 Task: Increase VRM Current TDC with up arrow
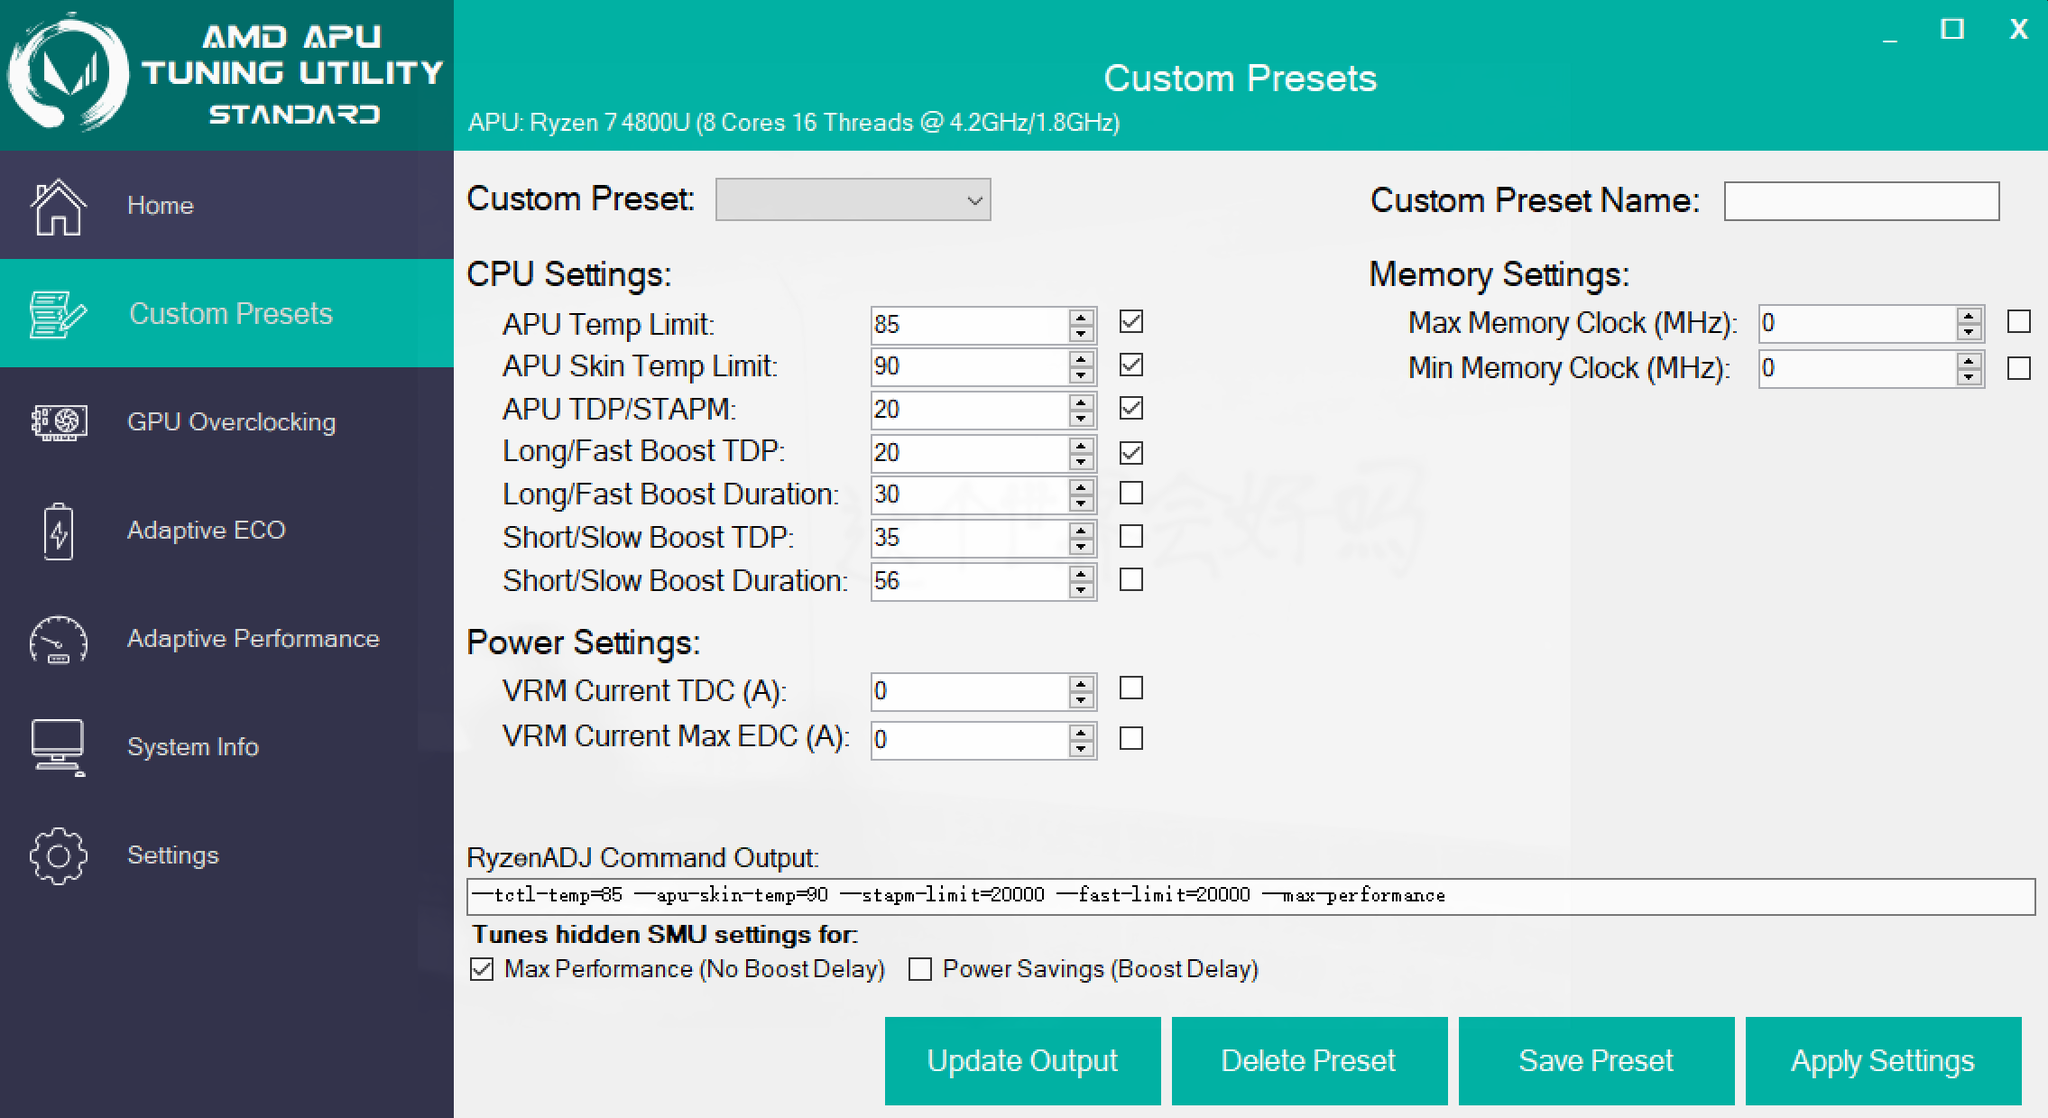1081,683
